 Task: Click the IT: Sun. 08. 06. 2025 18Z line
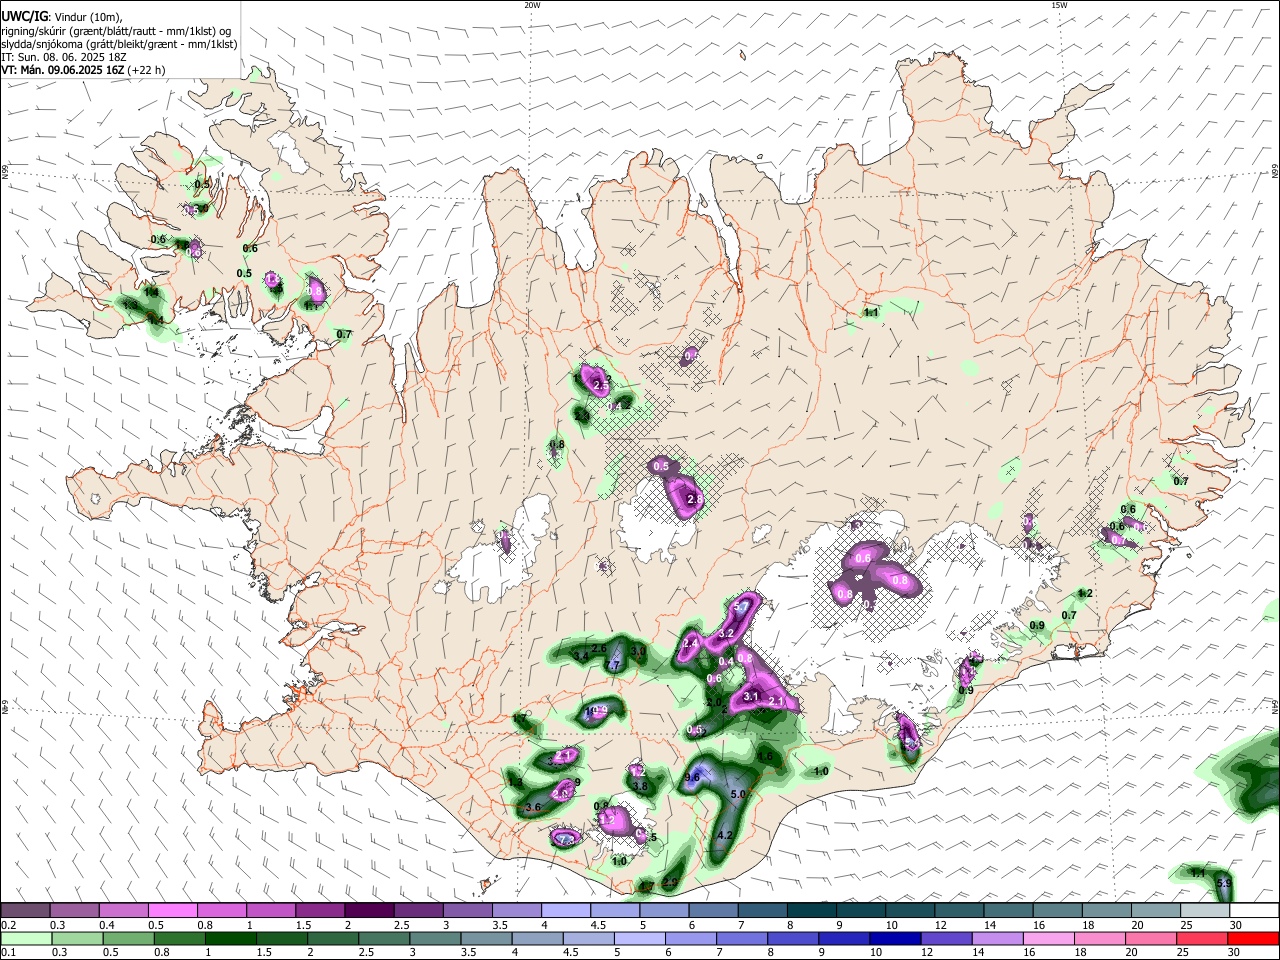click(x=64, y=57)
